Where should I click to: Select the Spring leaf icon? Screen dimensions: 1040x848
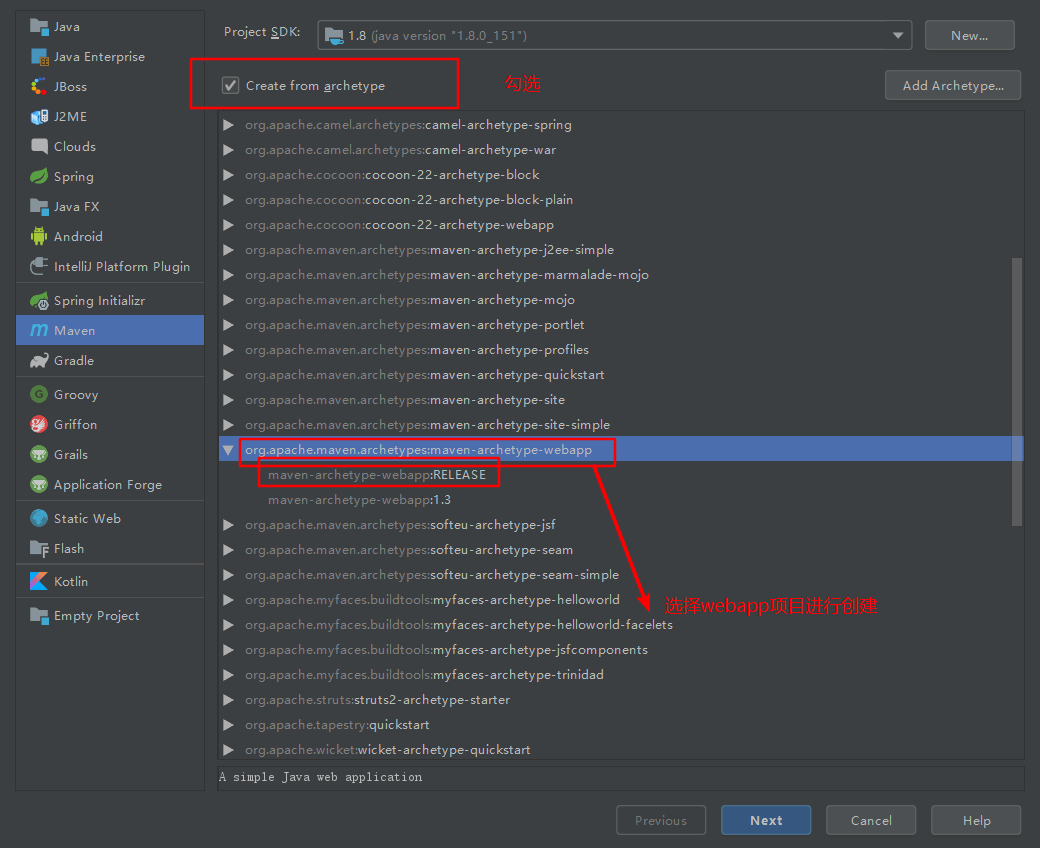click(x=39, y=176)
